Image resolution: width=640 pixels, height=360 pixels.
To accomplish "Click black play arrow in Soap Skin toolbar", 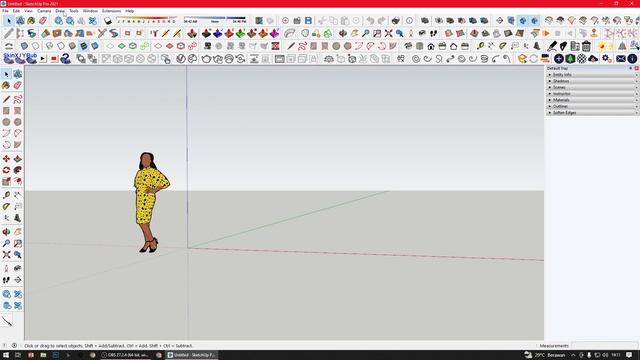I will pyautogui.click(x=43, y=59).
